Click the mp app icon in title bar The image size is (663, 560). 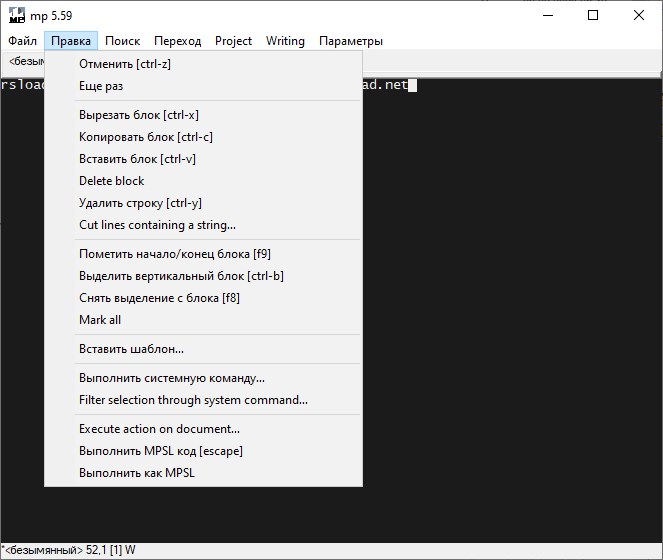(17, 16)
